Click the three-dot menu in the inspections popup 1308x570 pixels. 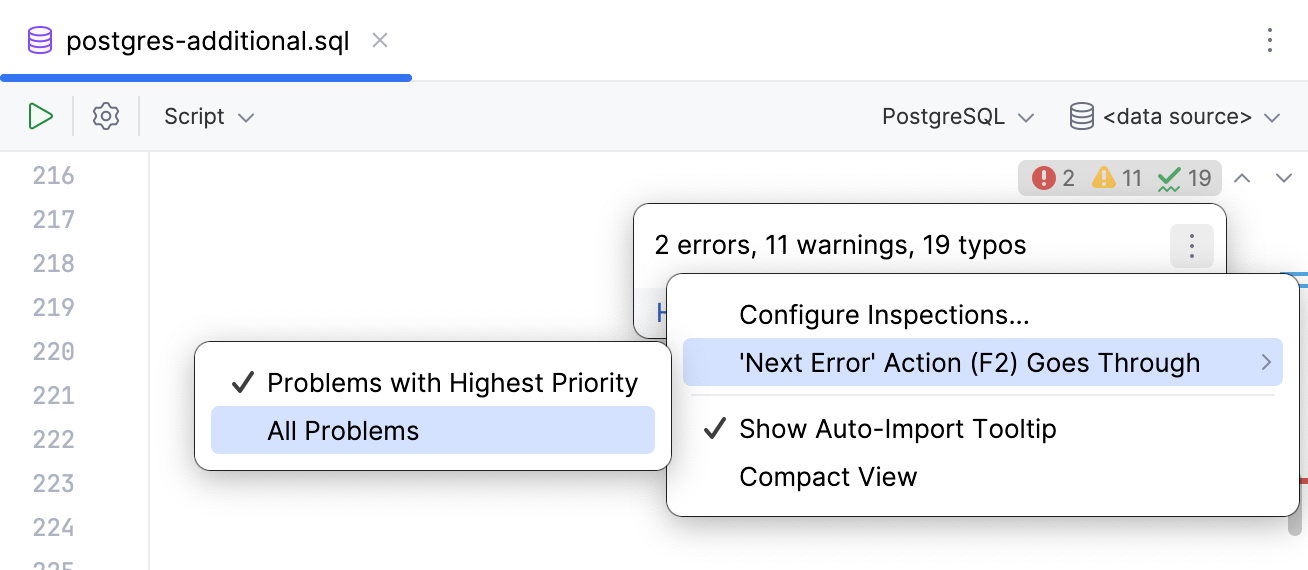click(x=1191, y=246)
